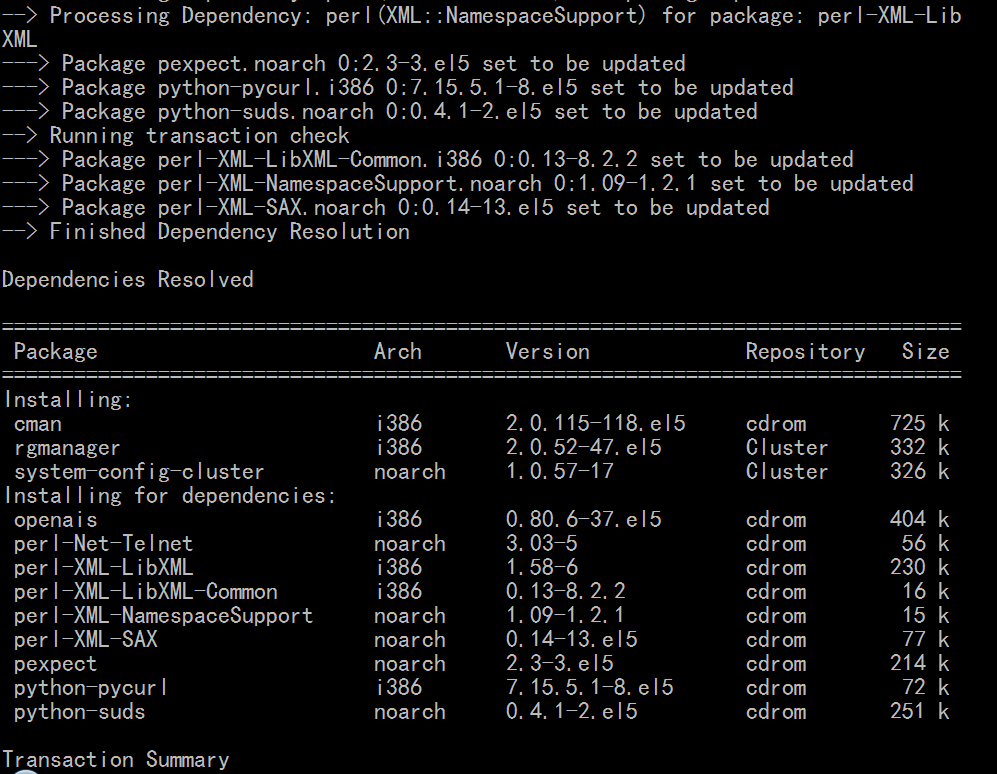Image resolution: width=997 pixels, height=774 pixels.
Task: Click the python-suds package row name
Action: 79,712
